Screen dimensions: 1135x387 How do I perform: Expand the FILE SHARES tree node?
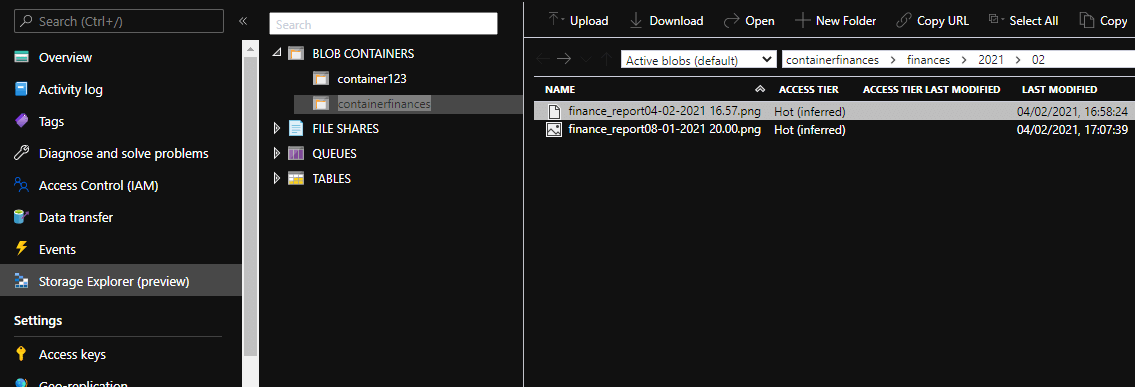pyautogui.click(x=277, y=129)
